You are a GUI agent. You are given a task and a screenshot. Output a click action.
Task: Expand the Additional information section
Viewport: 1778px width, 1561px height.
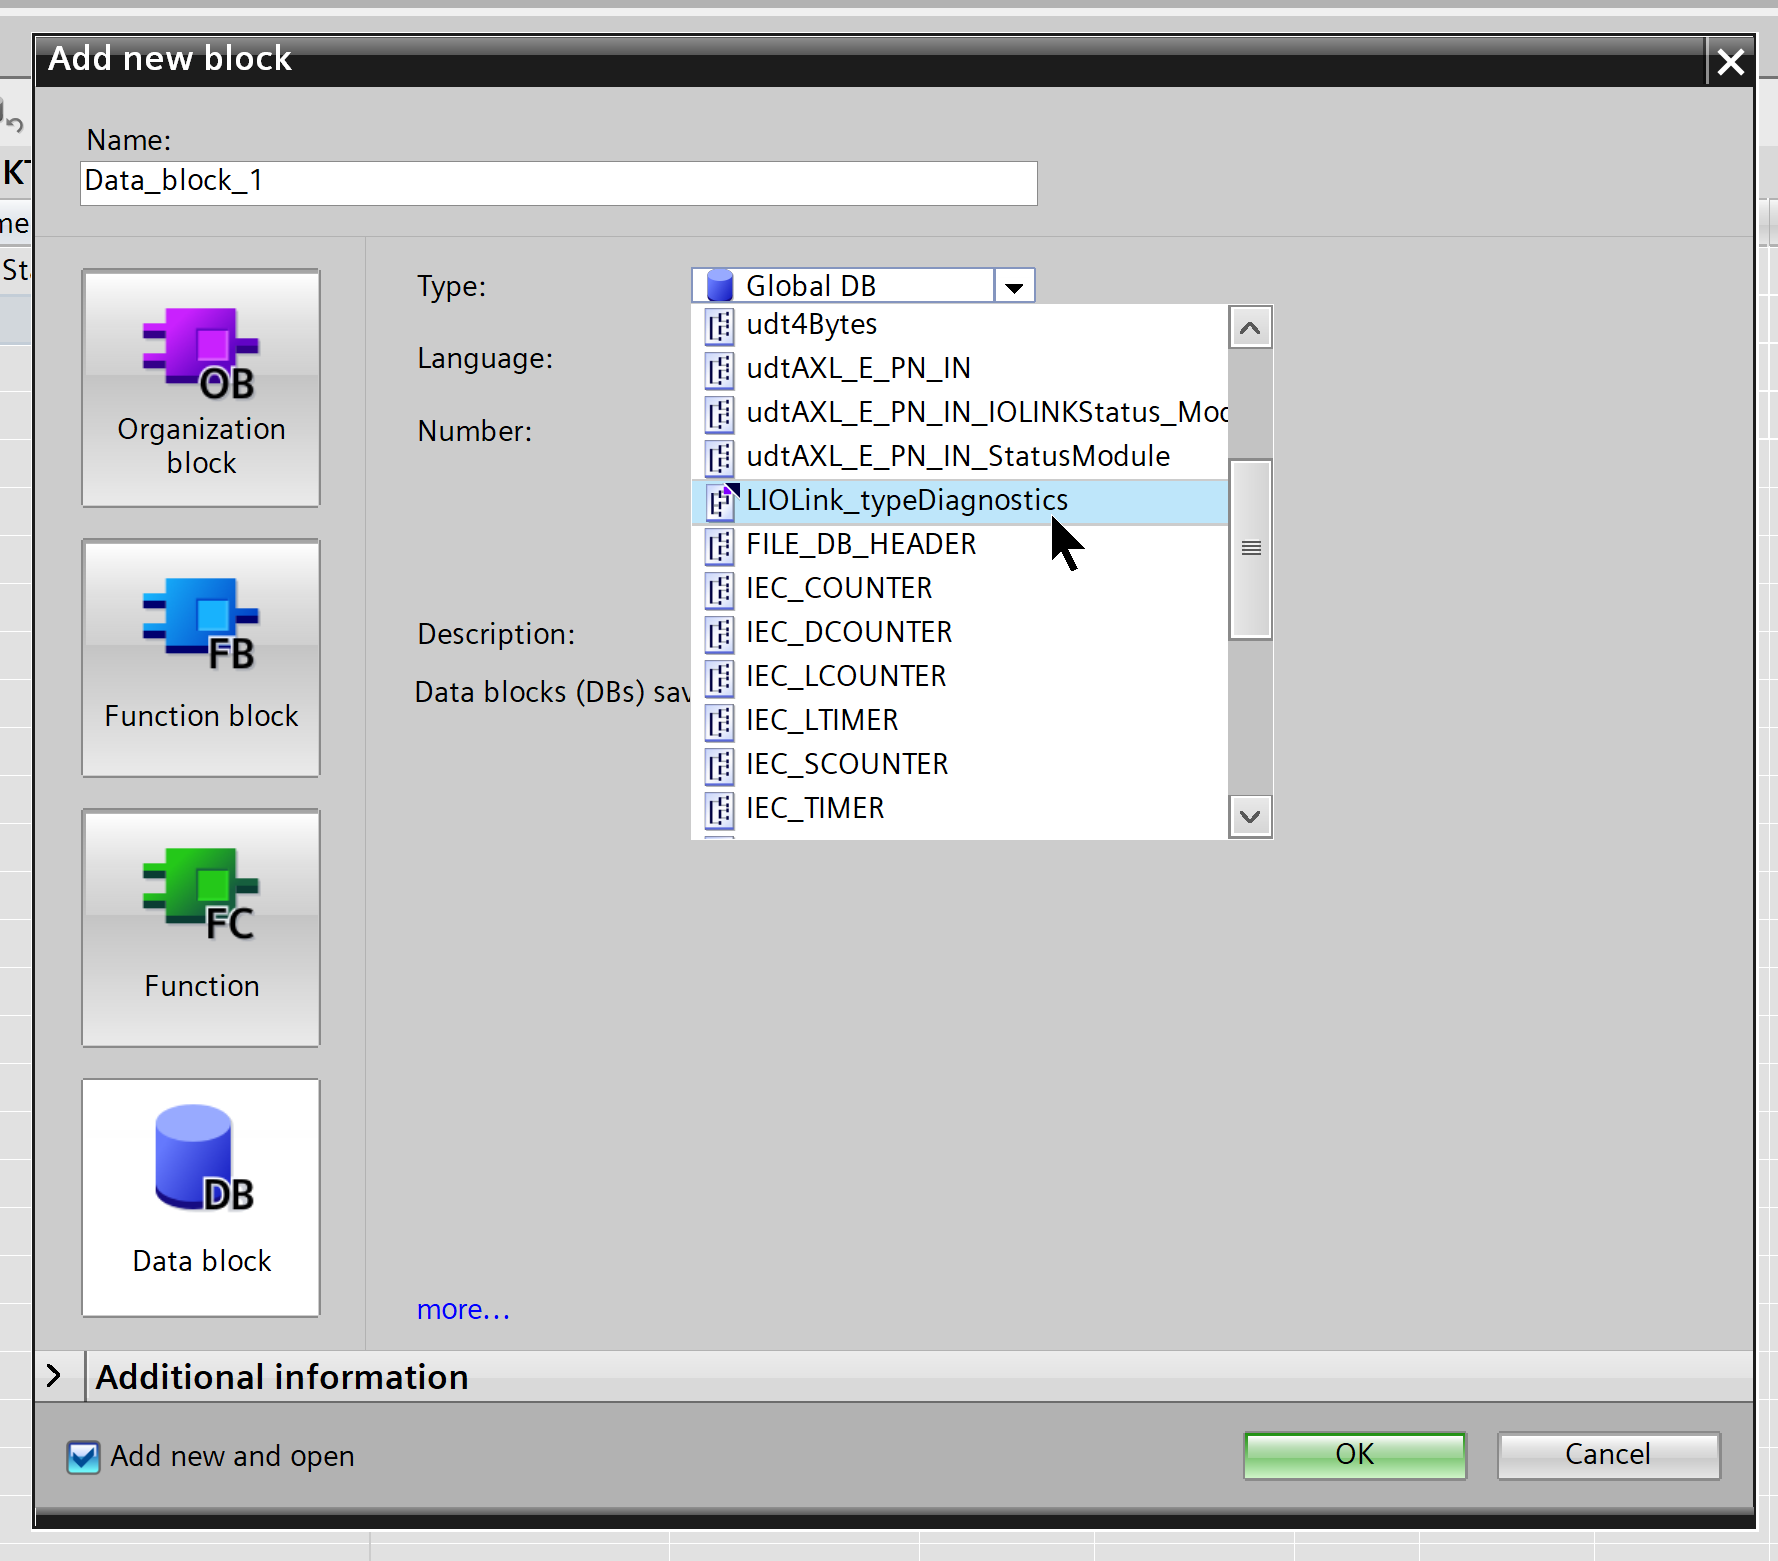(55, 1376)
